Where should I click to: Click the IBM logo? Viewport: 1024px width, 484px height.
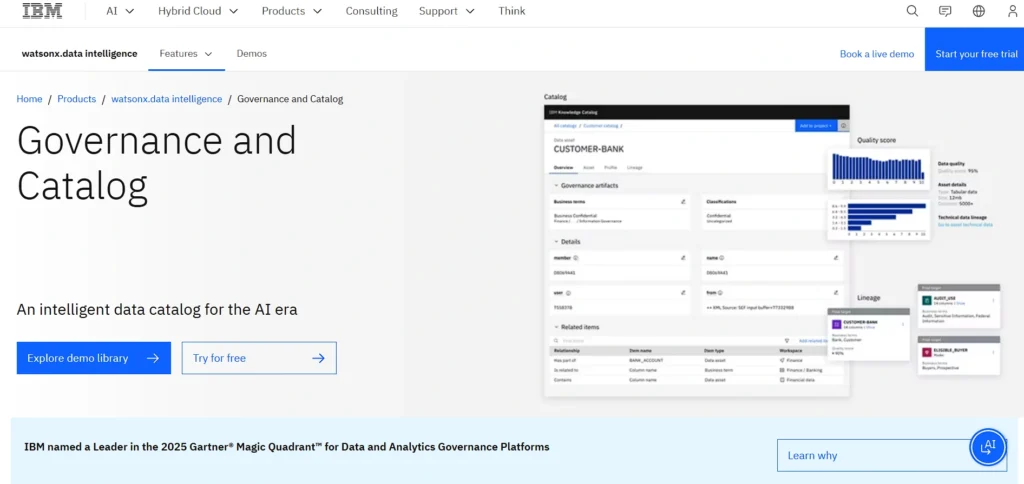click(42, 10)
